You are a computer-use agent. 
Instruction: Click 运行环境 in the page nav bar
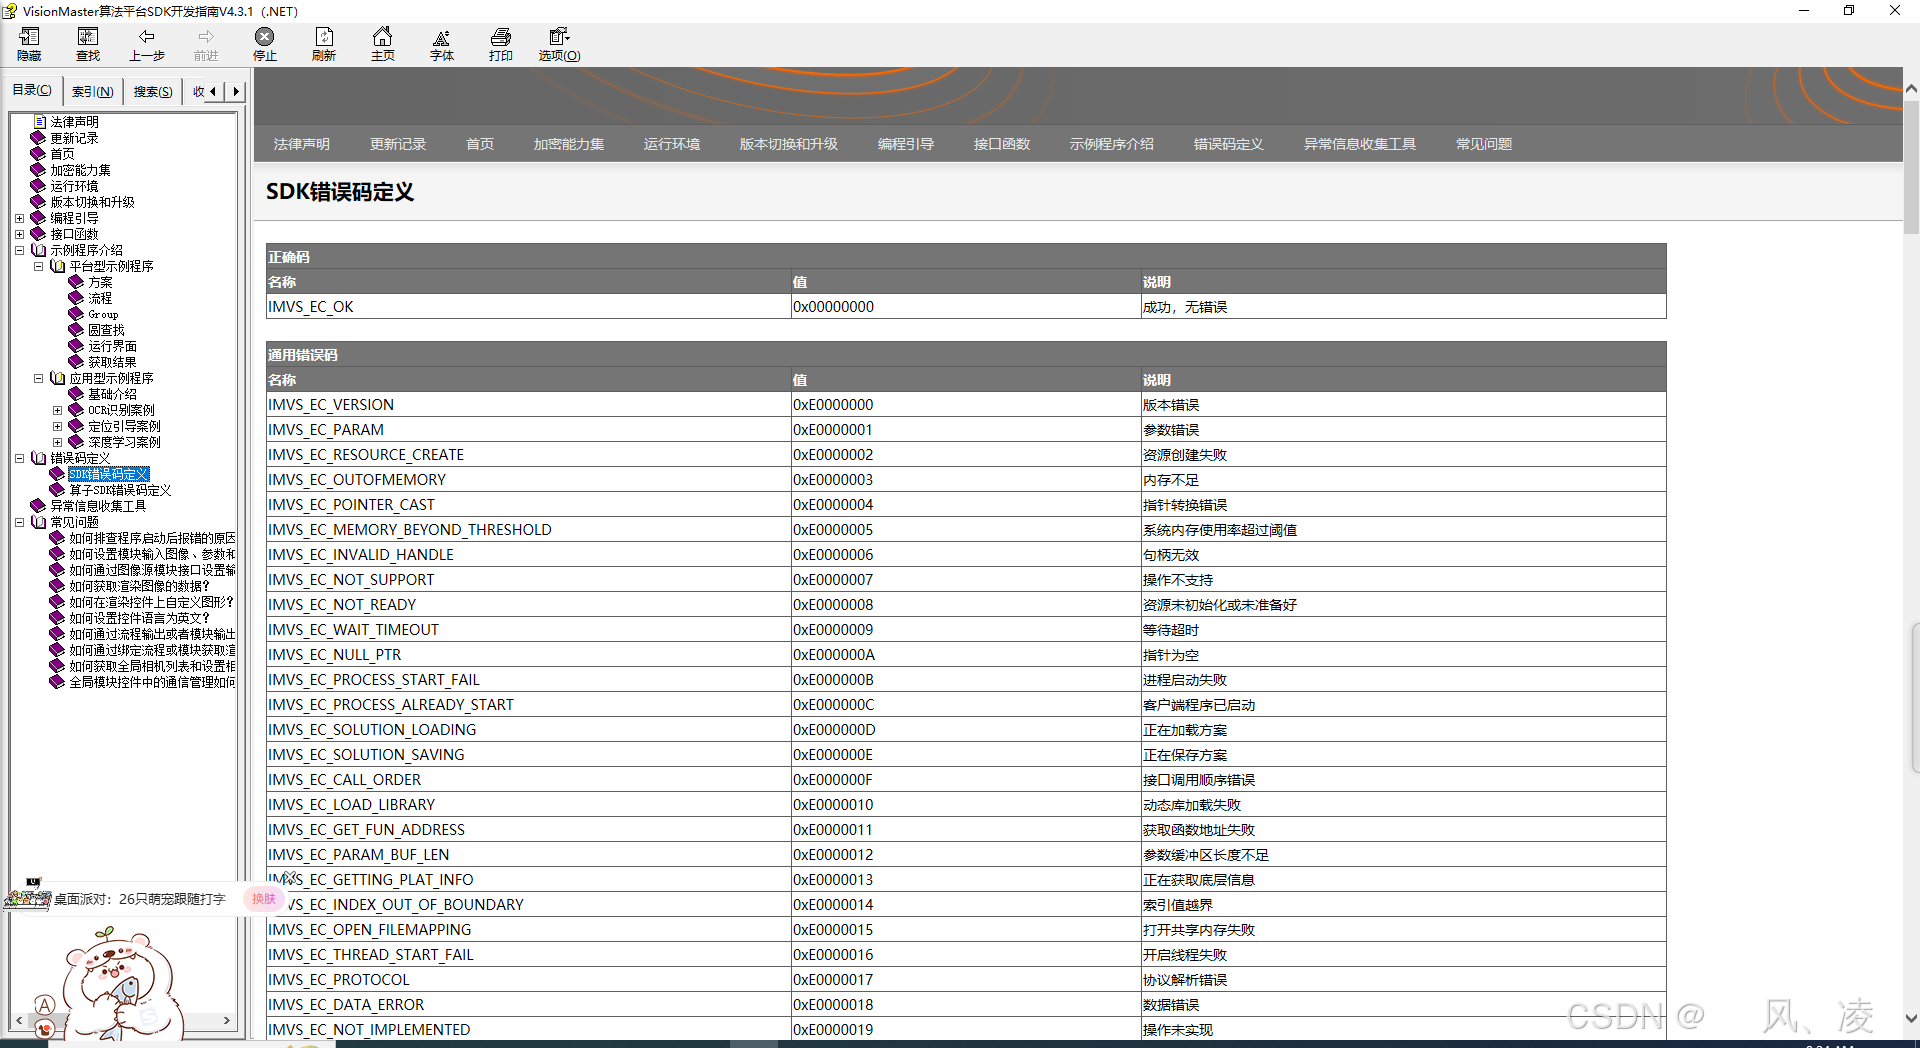coord(672,144)
